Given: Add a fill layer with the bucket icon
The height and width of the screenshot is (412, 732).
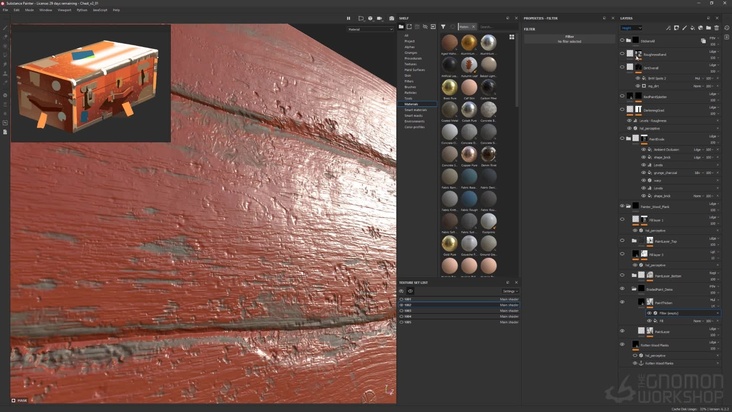Looking at the screenshot, I should [692, 28].
